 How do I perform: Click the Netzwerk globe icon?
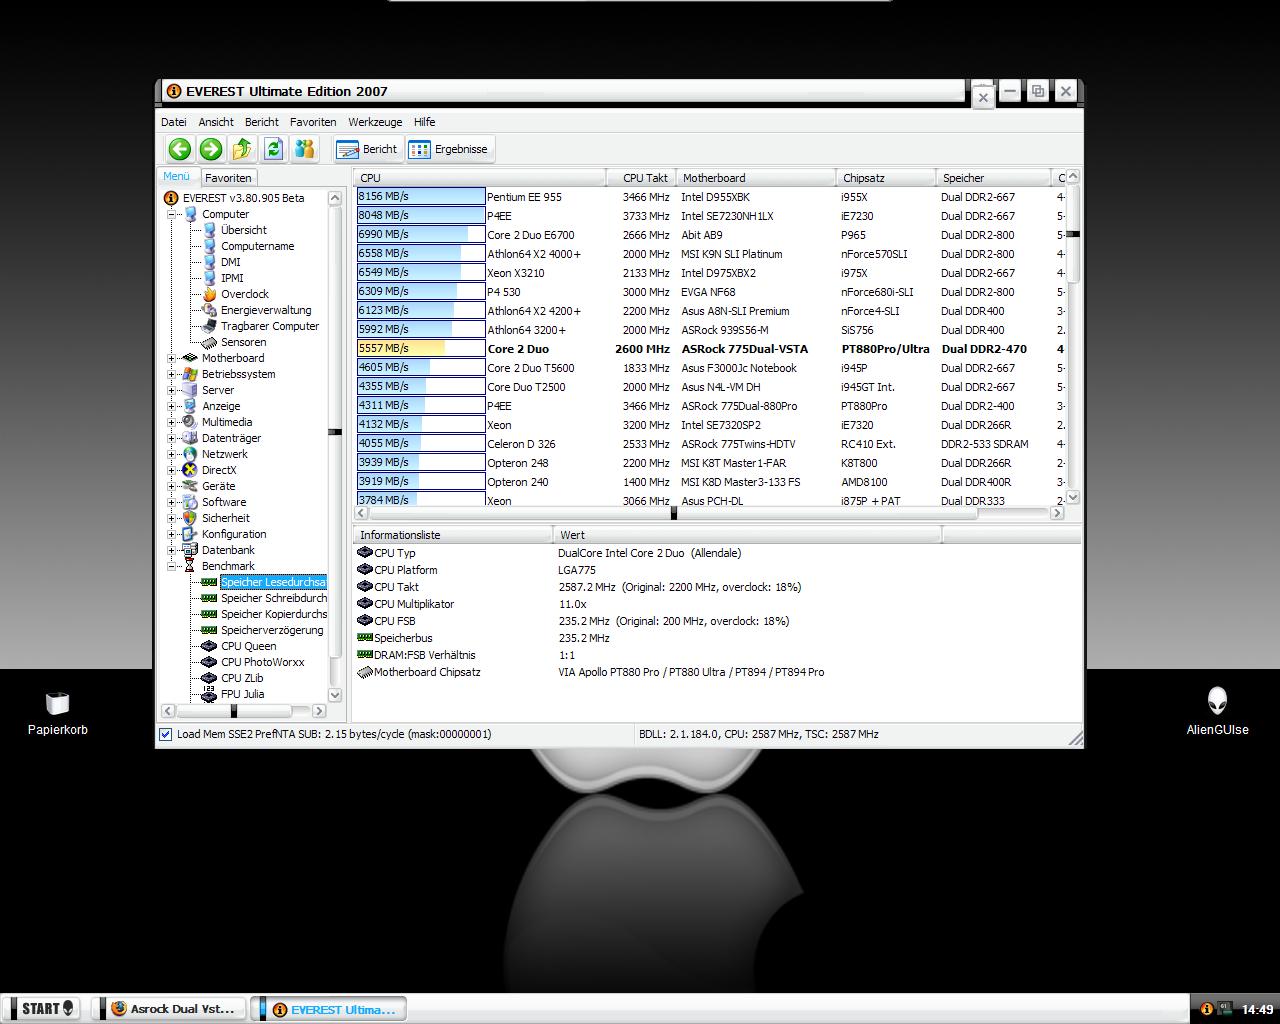pyautogui.click(x=190, y=454)
